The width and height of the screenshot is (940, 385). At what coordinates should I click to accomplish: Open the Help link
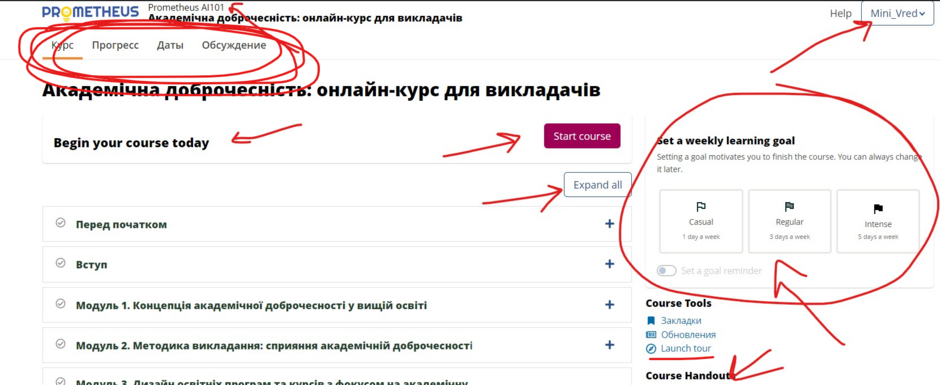tap(840, 13)
